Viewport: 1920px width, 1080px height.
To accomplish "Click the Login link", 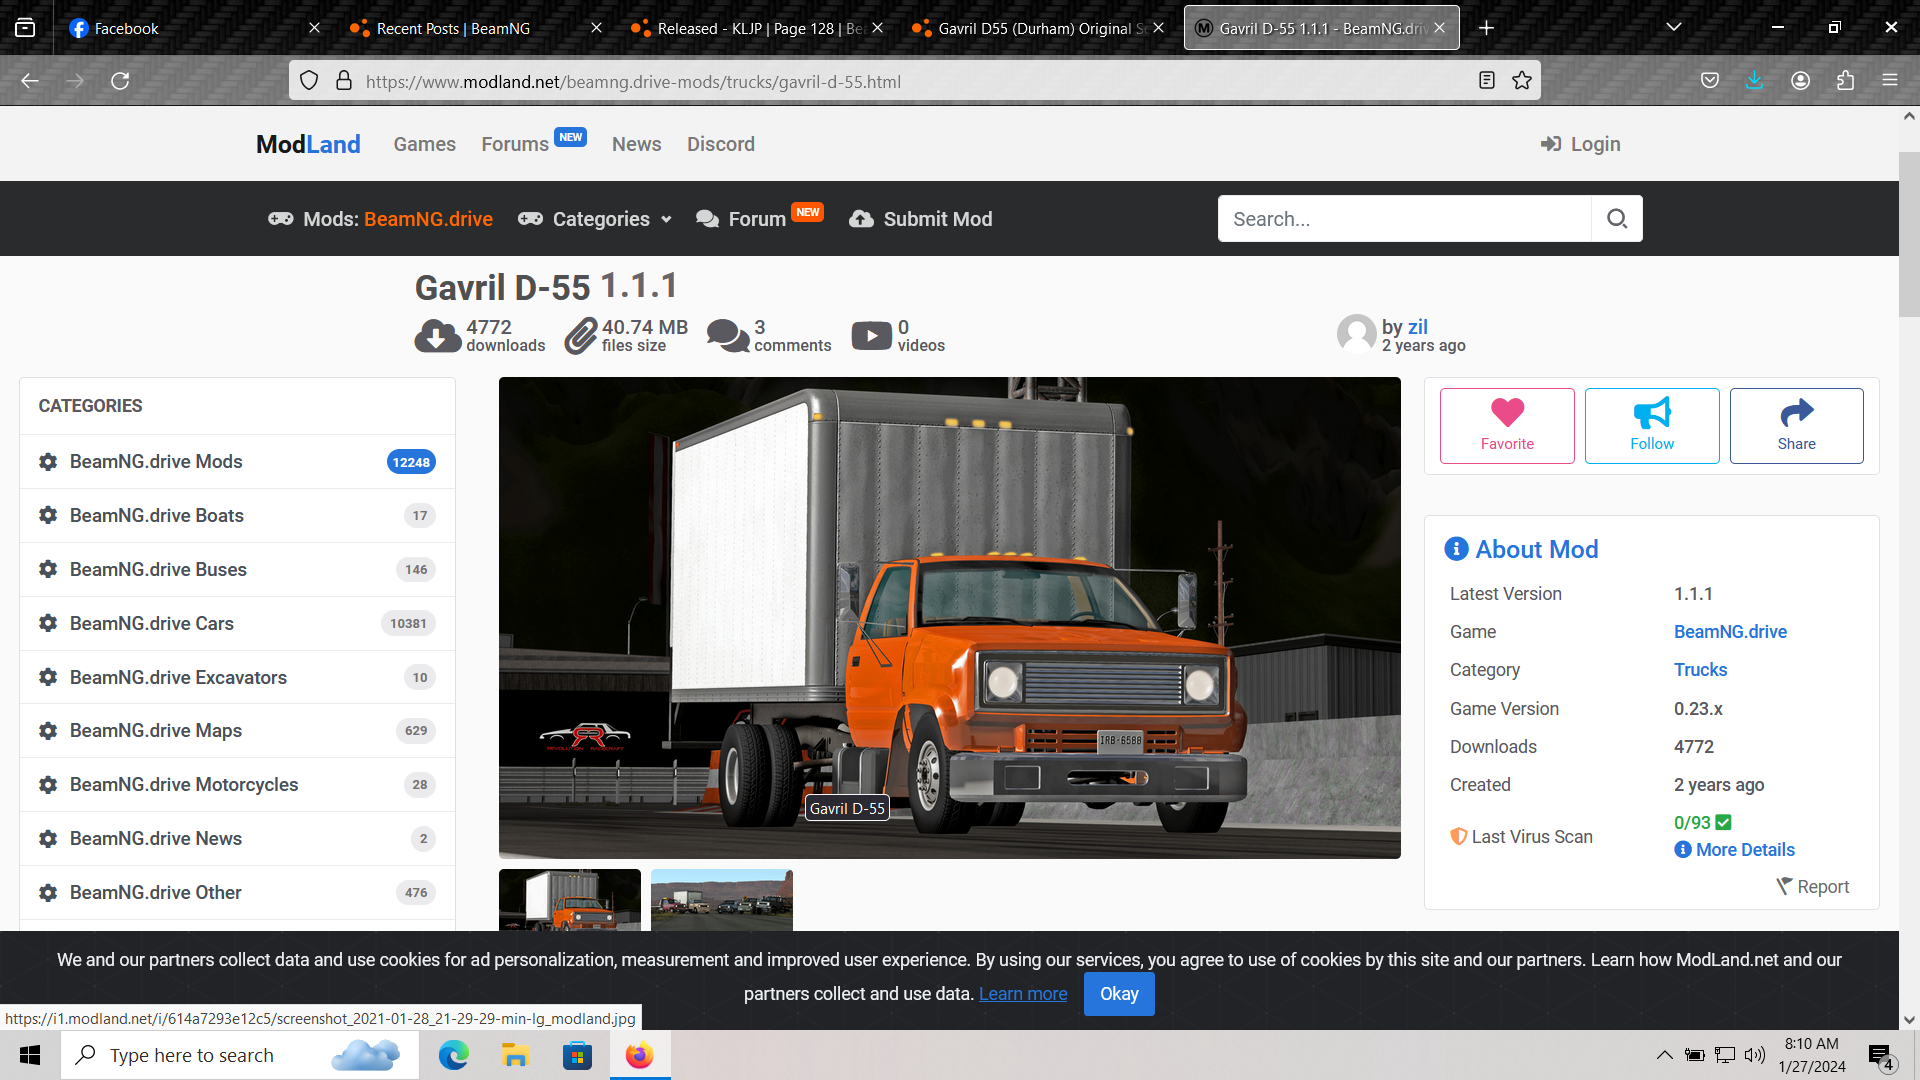I will (x=1580, y=144).
